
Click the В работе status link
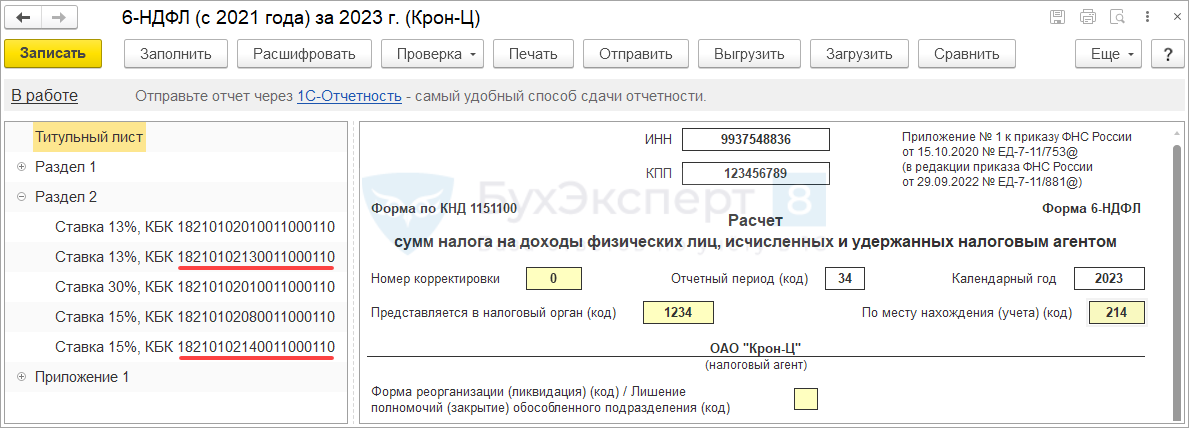click(x=44, y=96)
